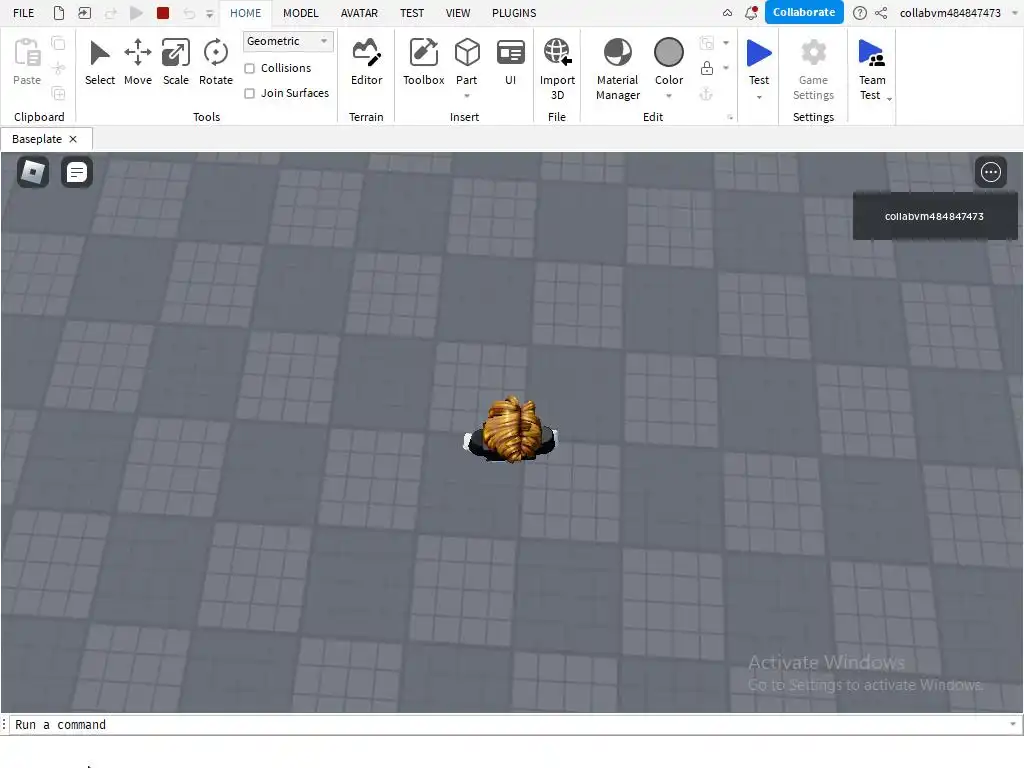This screenshot has height=768, width=1024.
Task: Insert a new Part
Action: [x=467, y=61]
